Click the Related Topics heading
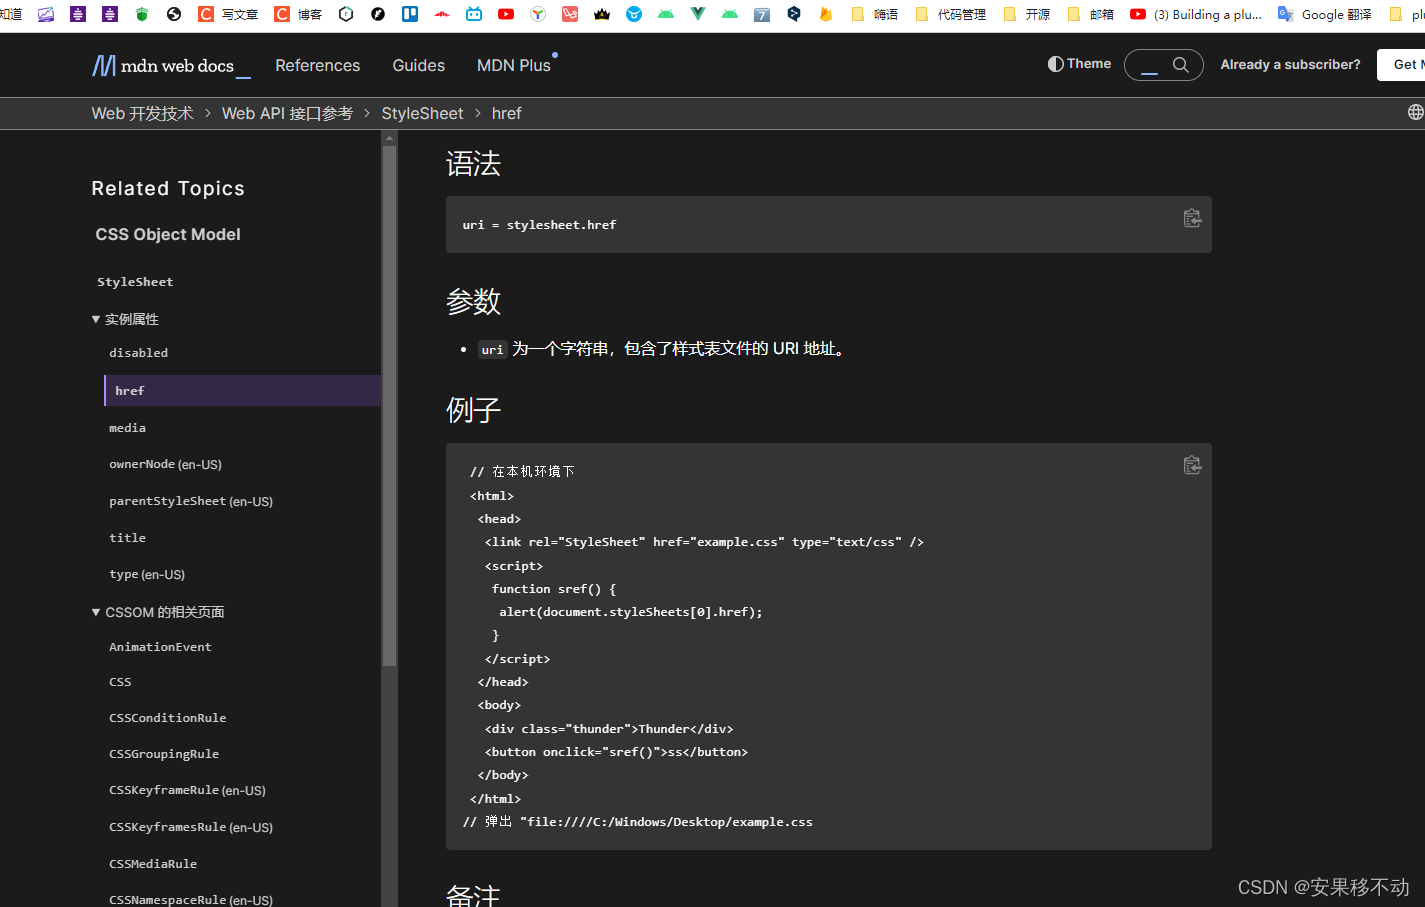 click(168, 188)
